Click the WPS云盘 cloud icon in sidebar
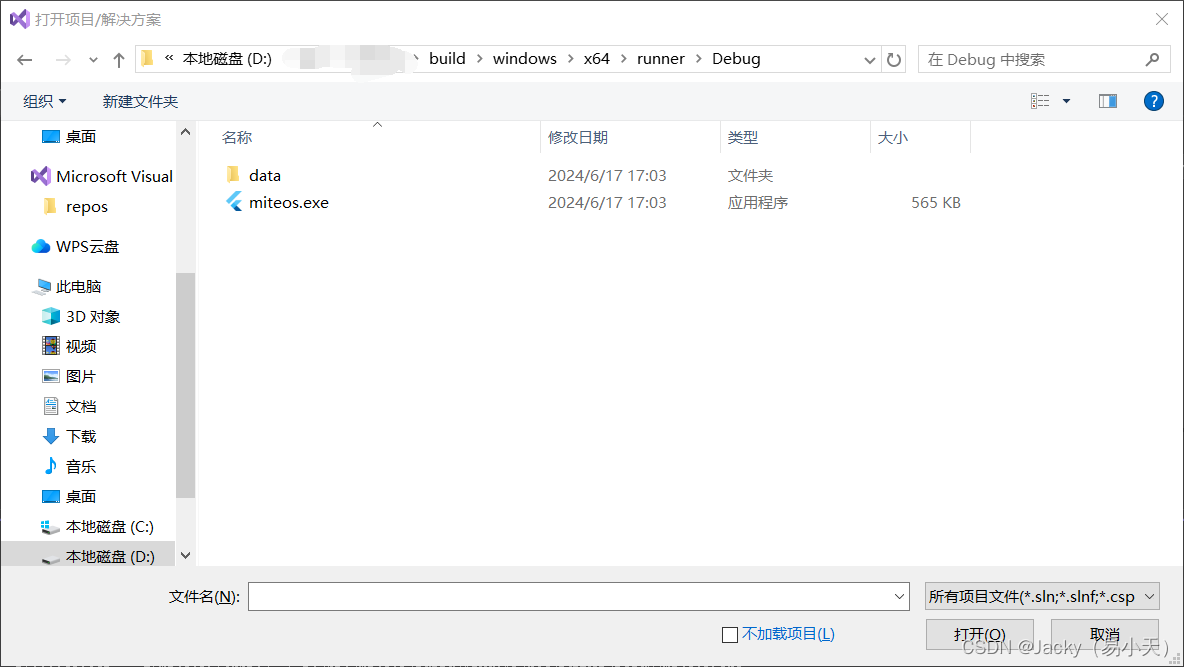The width and height of the screenshot is (1184, 667). click(x=41, y=246)
